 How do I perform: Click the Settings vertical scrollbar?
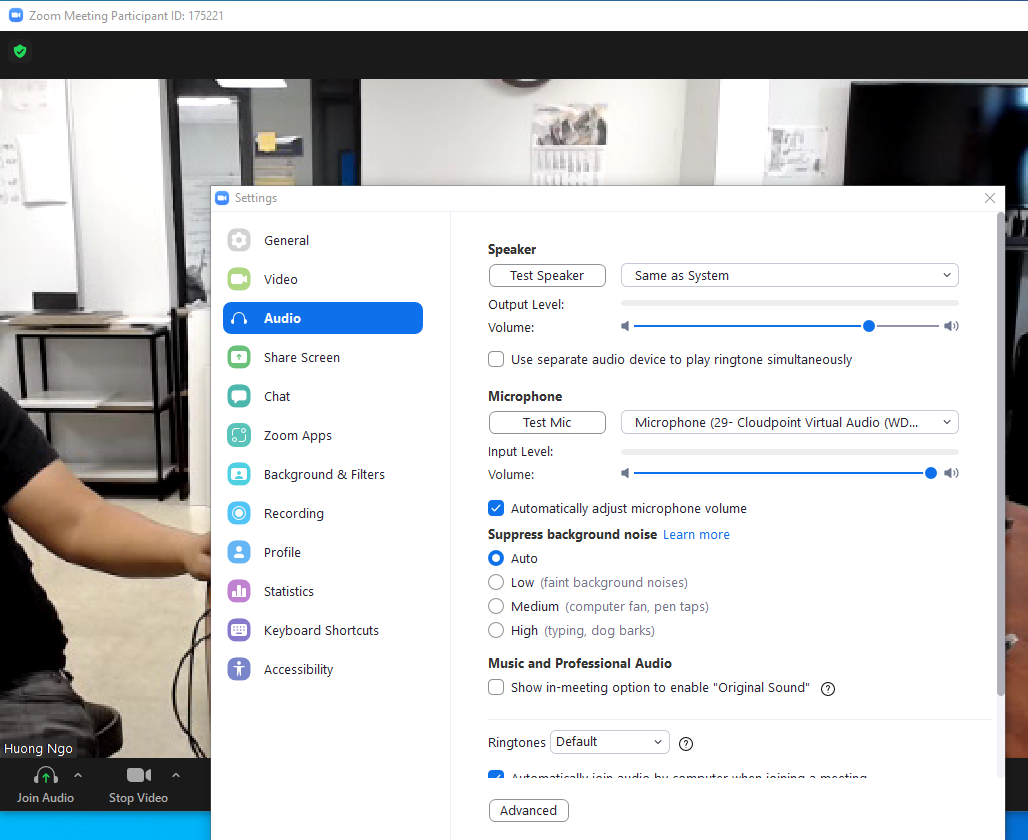pyautogui.click(x=1000, y=454)
